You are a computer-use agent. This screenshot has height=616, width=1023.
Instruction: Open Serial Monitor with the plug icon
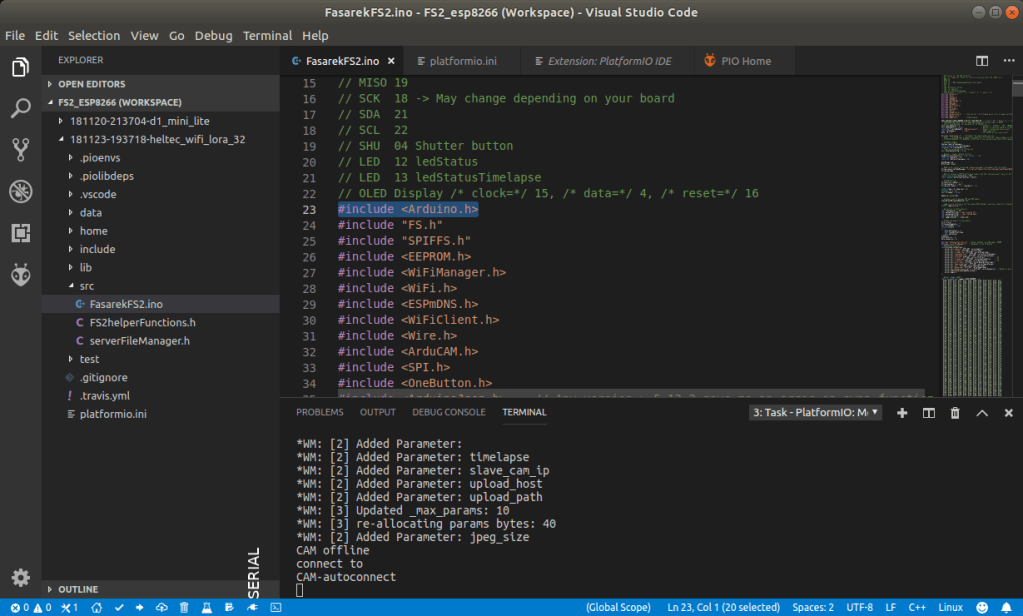pyautogui.click(x=251, y=607)
